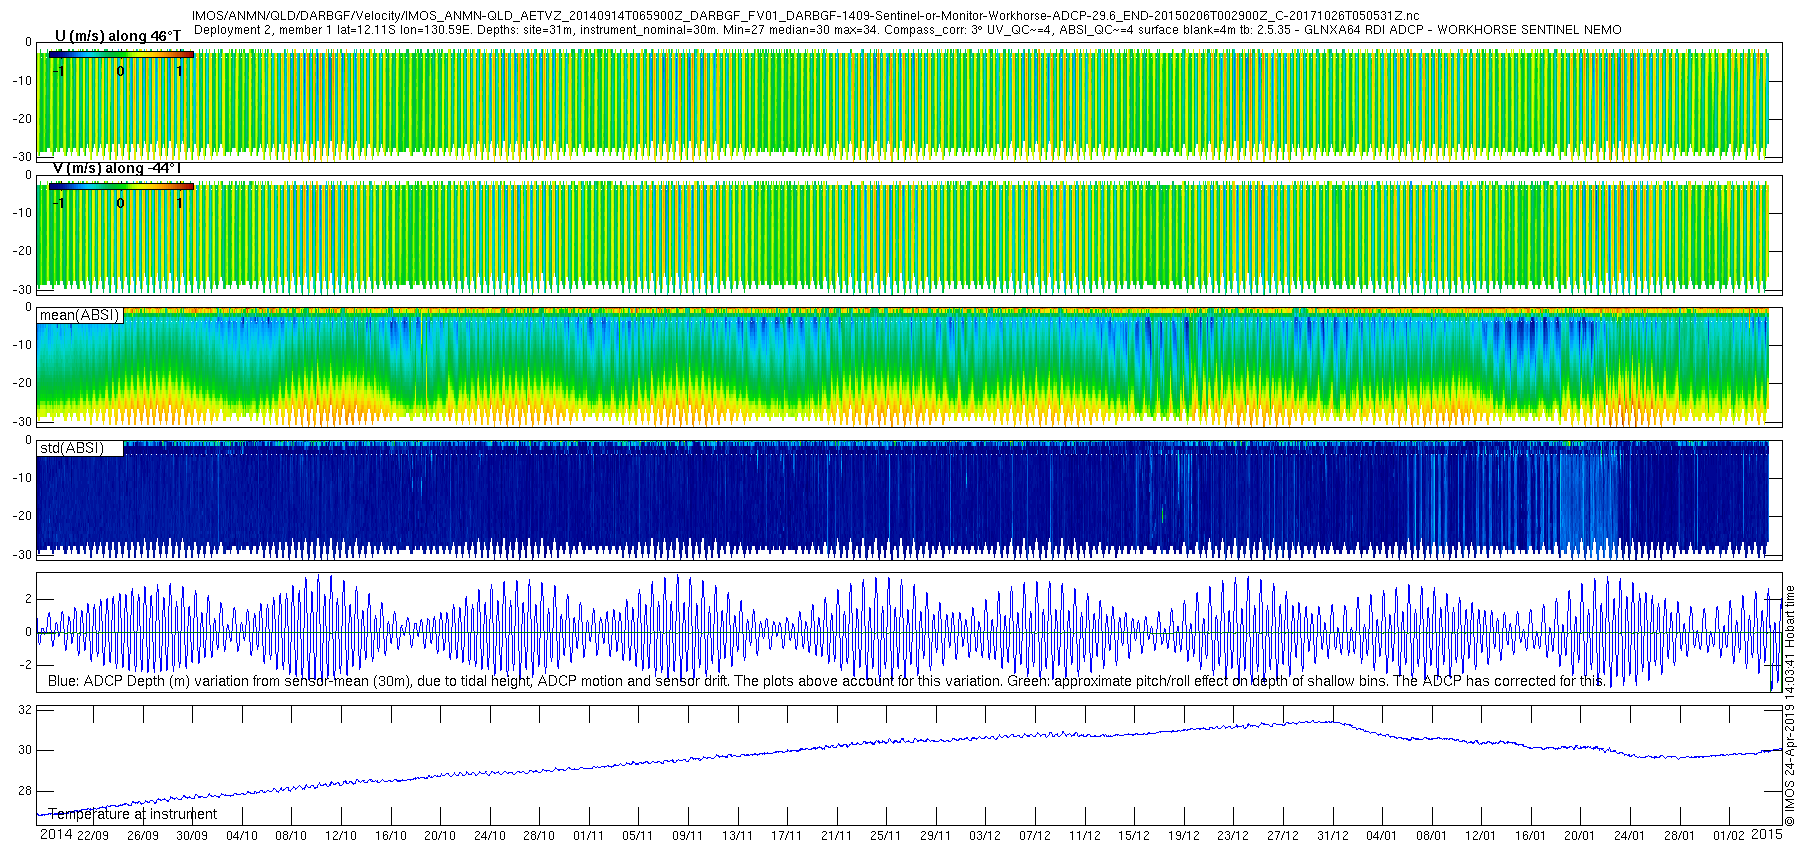The width and height of the screenshot is (1800, 850).
Task: Click the '04/10' date tick label
Action: (x=242, y=836)
